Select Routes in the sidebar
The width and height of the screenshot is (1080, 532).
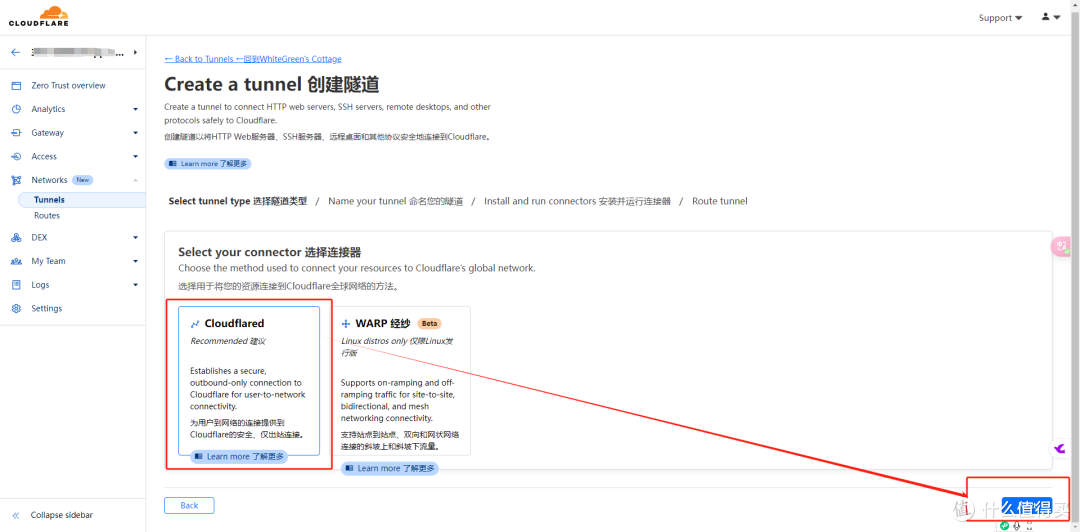click(47, 216)
